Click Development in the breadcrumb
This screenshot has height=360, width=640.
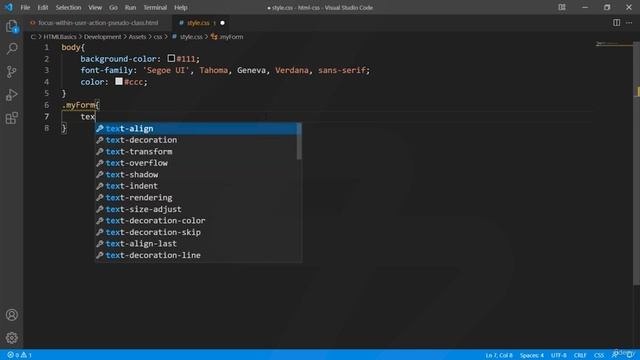[102, 37]
